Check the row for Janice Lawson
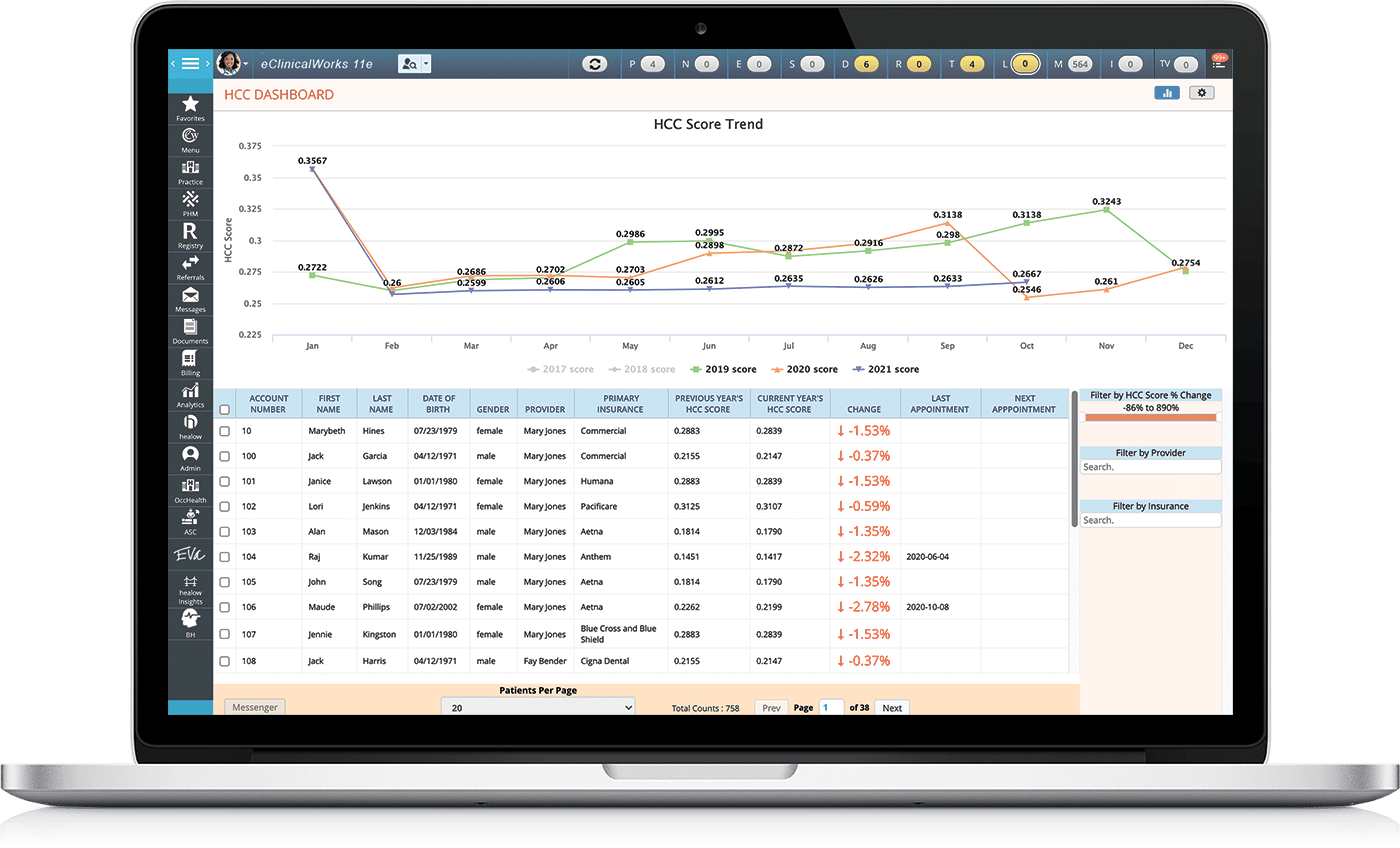 pos(224,481)
